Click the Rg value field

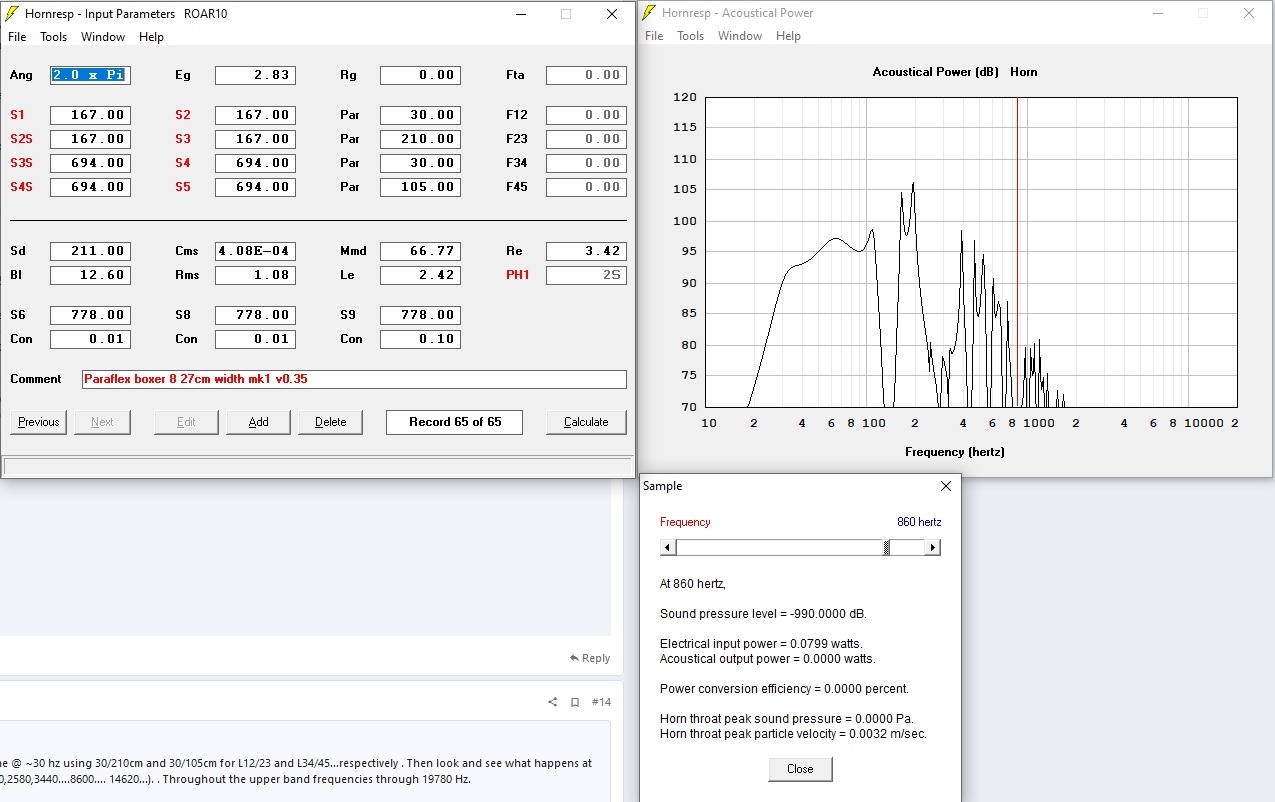point(420,75)
